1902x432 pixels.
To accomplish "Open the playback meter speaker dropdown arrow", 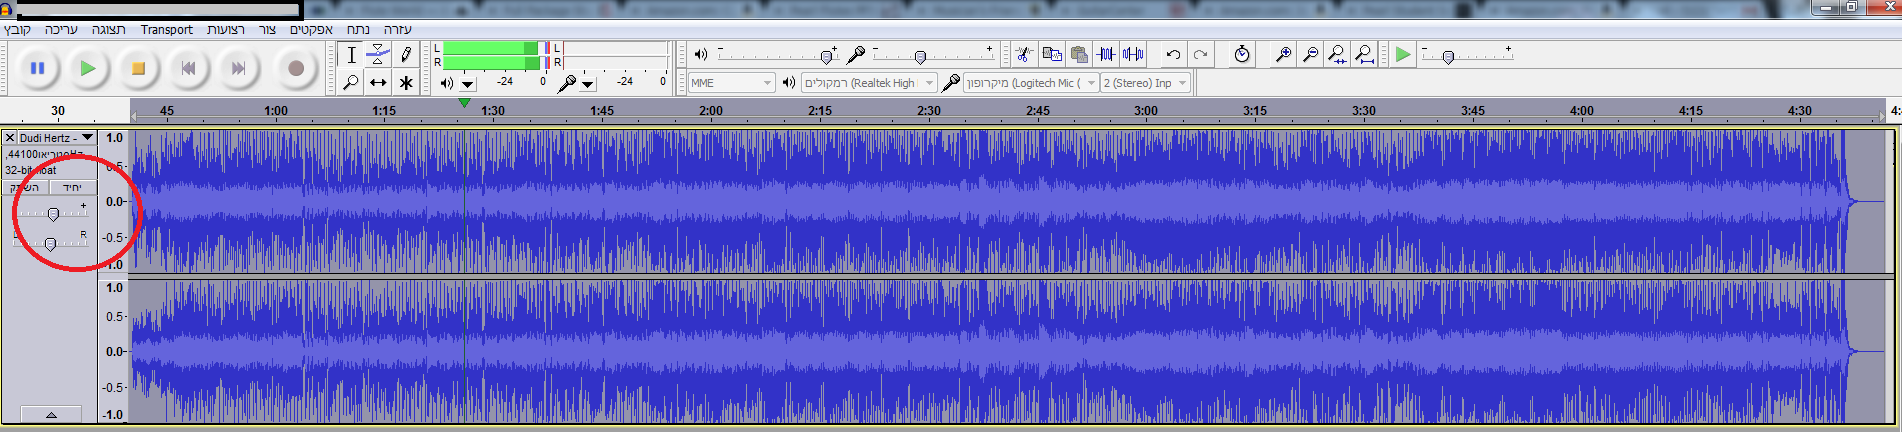I will click(468, 84).
